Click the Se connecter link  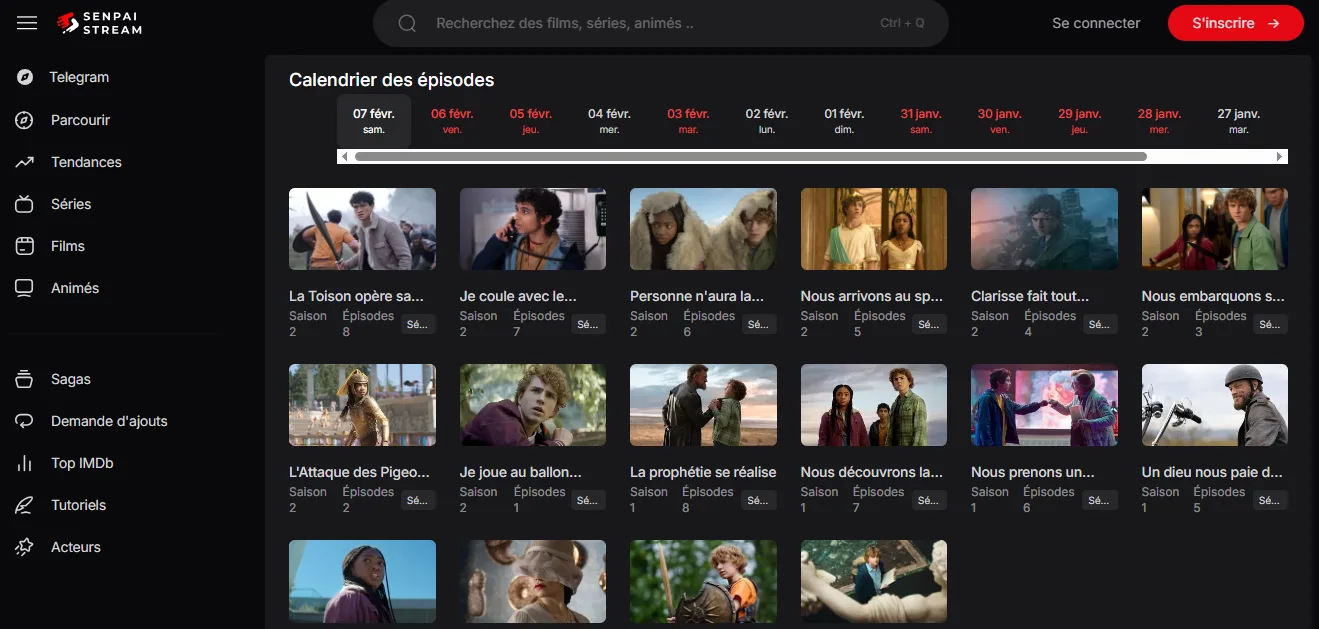coord(1096,23)
